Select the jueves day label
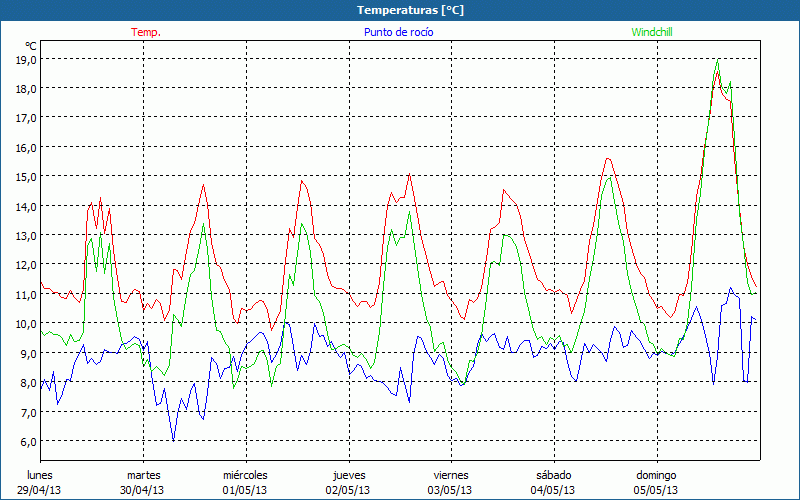 348,475
